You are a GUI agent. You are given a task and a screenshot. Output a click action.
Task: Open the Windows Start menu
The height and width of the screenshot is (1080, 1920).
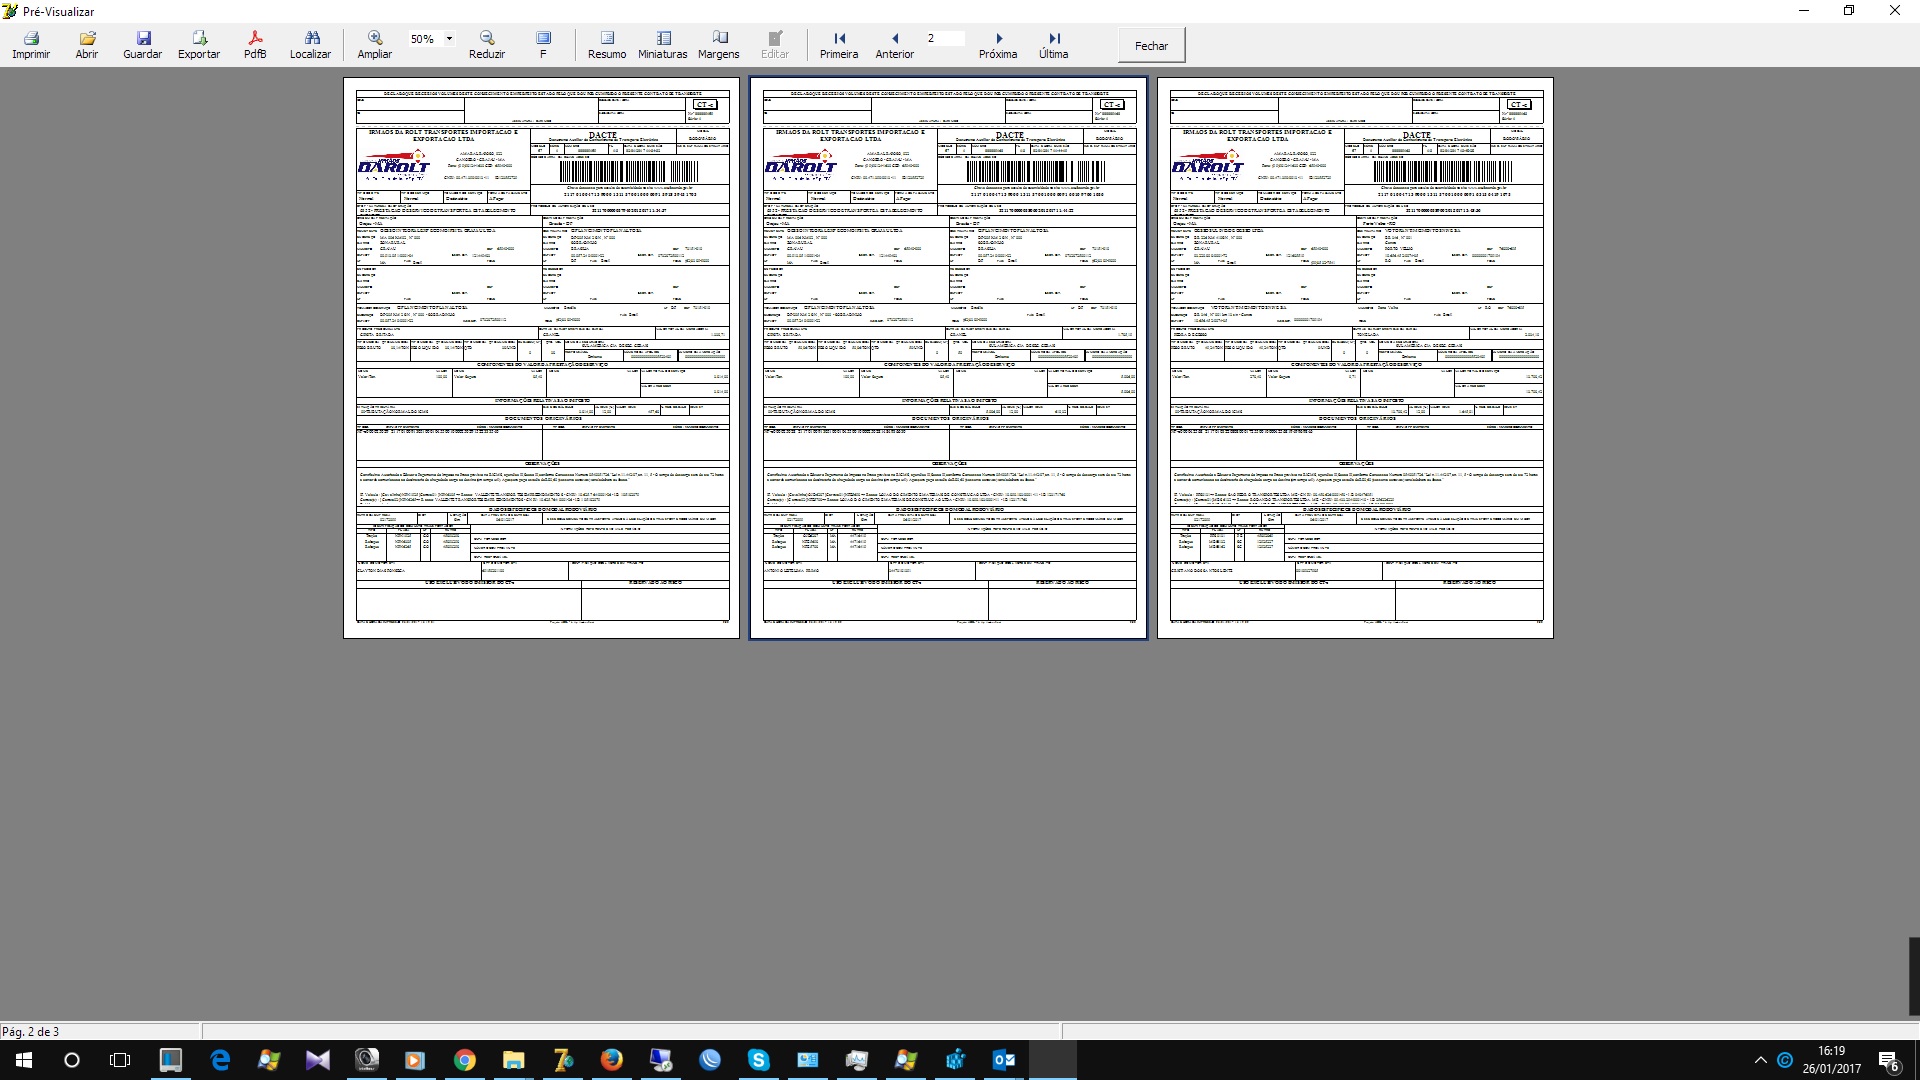pos(24,1060)
